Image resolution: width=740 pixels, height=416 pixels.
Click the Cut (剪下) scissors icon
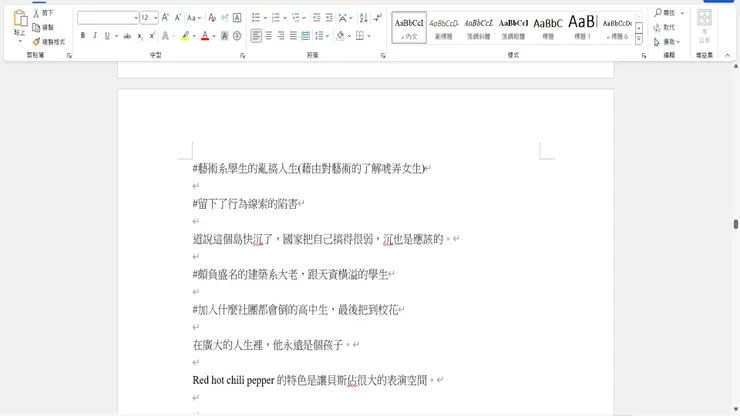point(36,13)
